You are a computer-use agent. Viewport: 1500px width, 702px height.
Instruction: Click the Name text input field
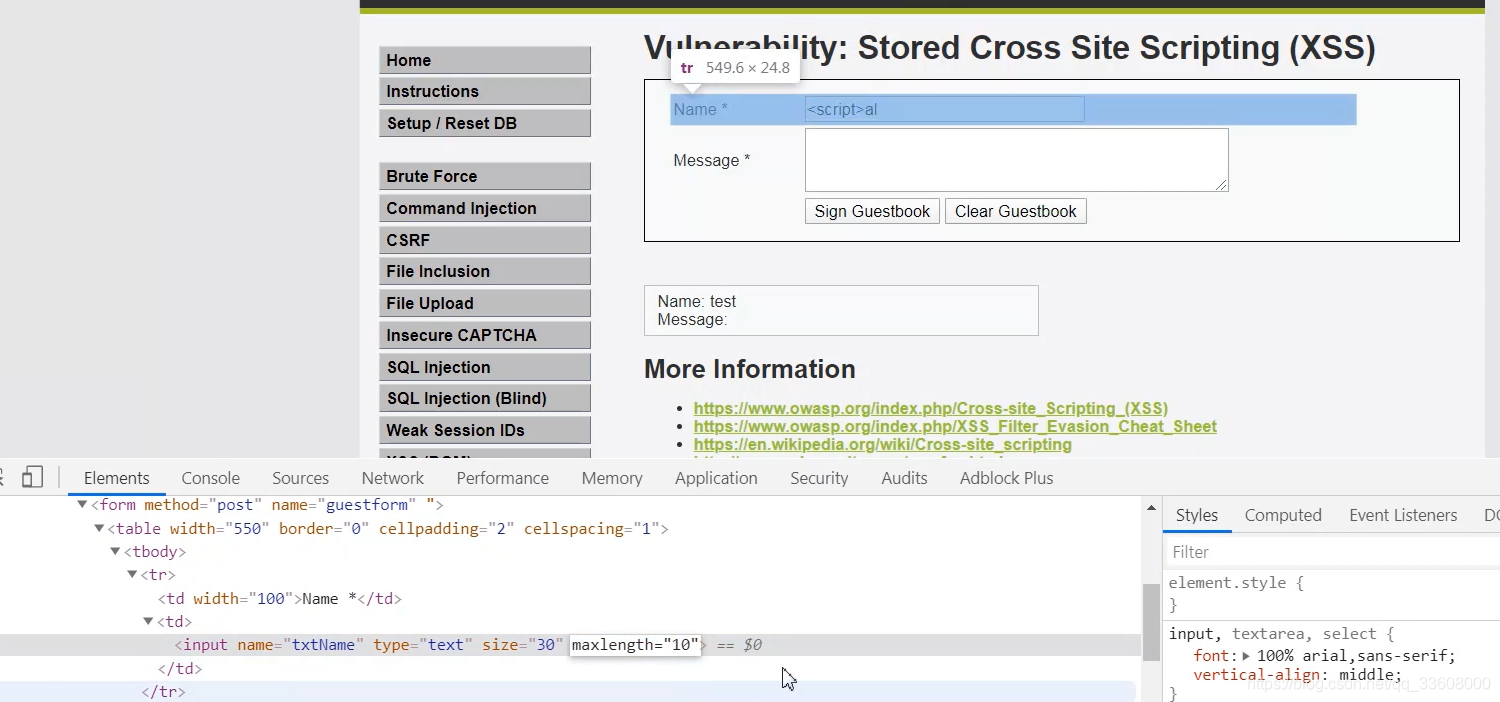[944, 109]
